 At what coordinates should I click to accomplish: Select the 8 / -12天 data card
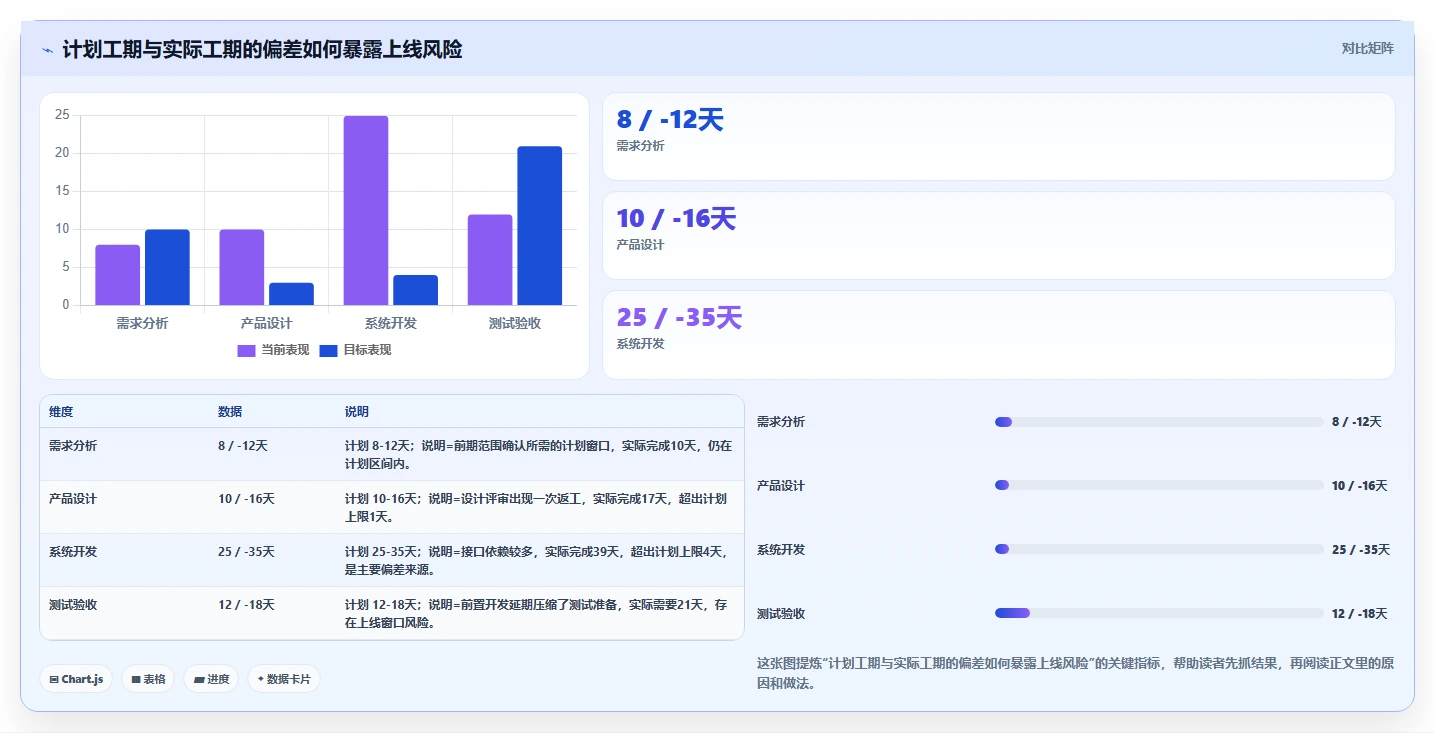click(x=998, y=136)
